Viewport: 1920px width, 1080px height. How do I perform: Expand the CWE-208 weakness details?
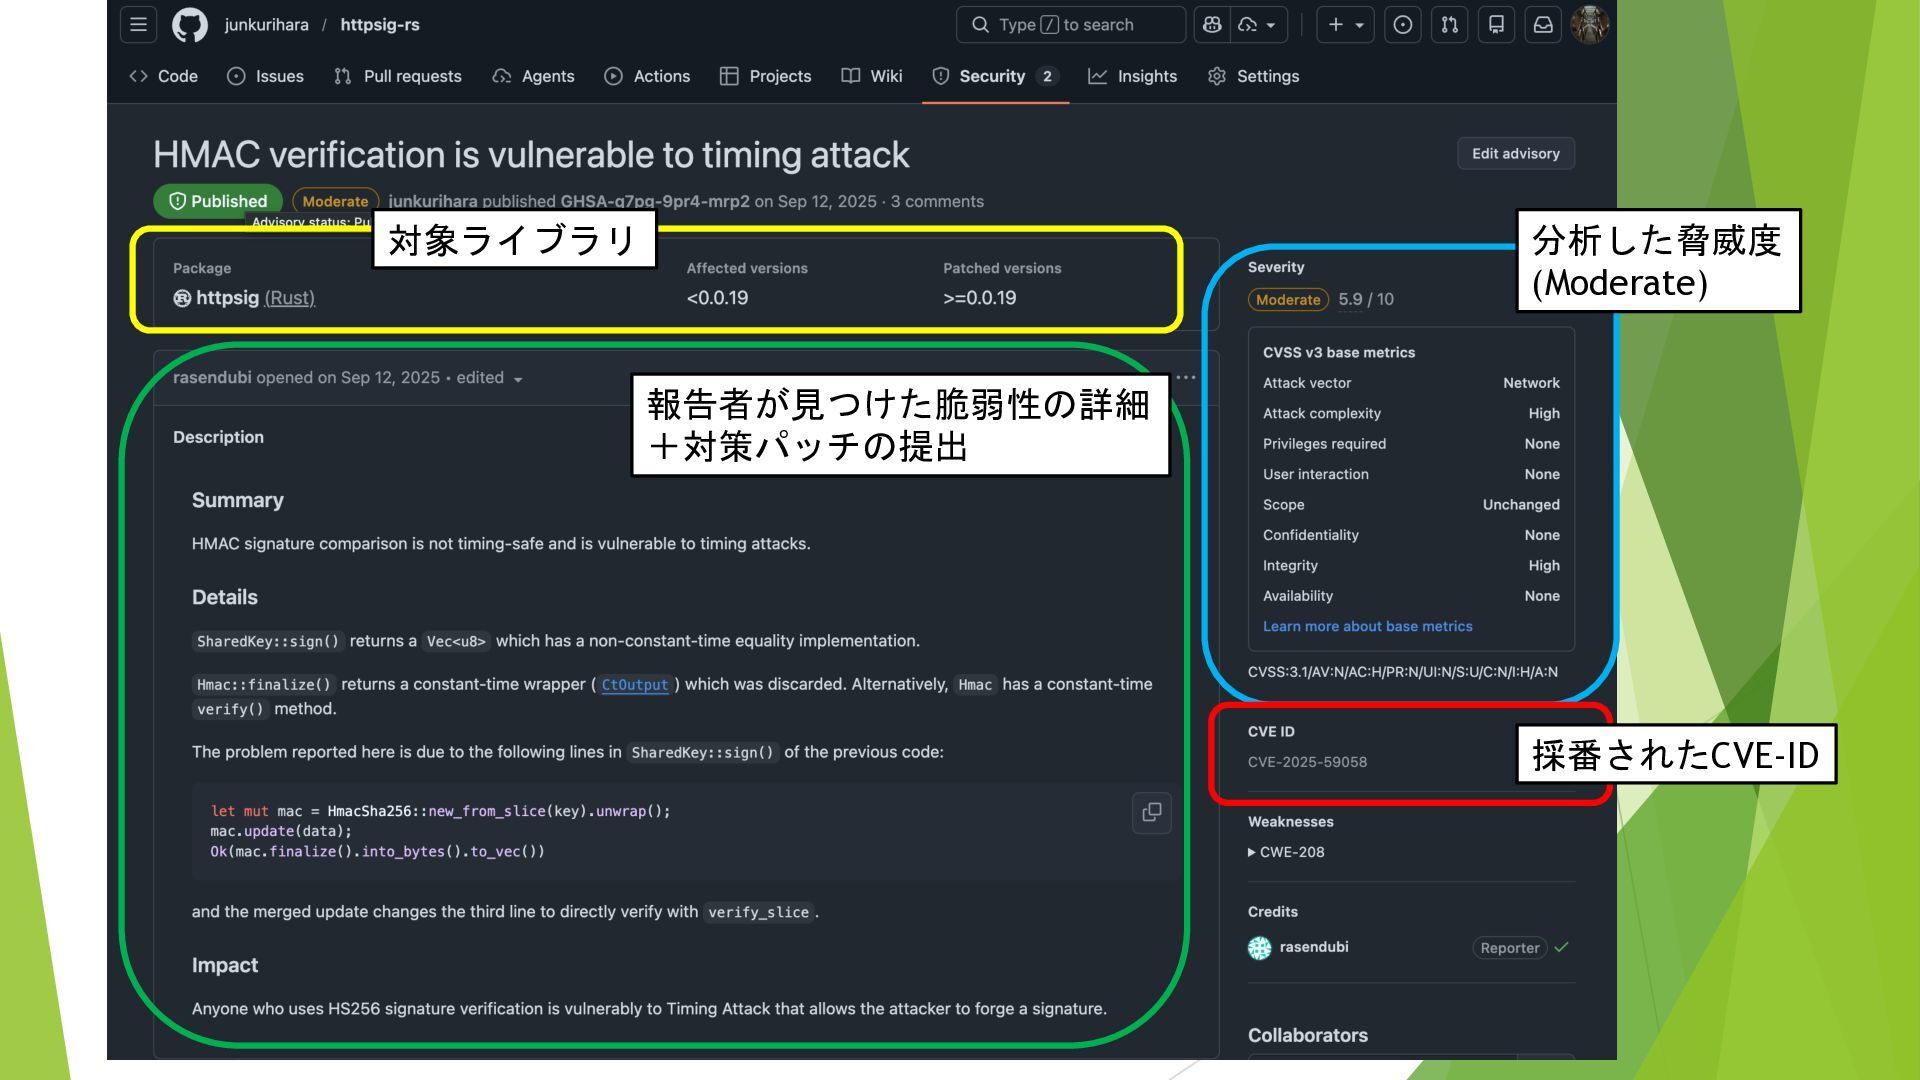coord(1286,852)
